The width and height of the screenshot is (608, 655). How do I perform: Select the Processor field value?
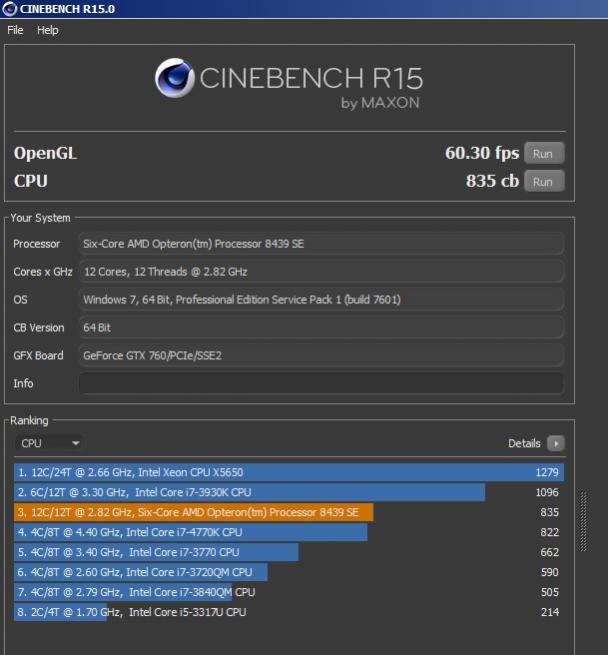point(321,244)
